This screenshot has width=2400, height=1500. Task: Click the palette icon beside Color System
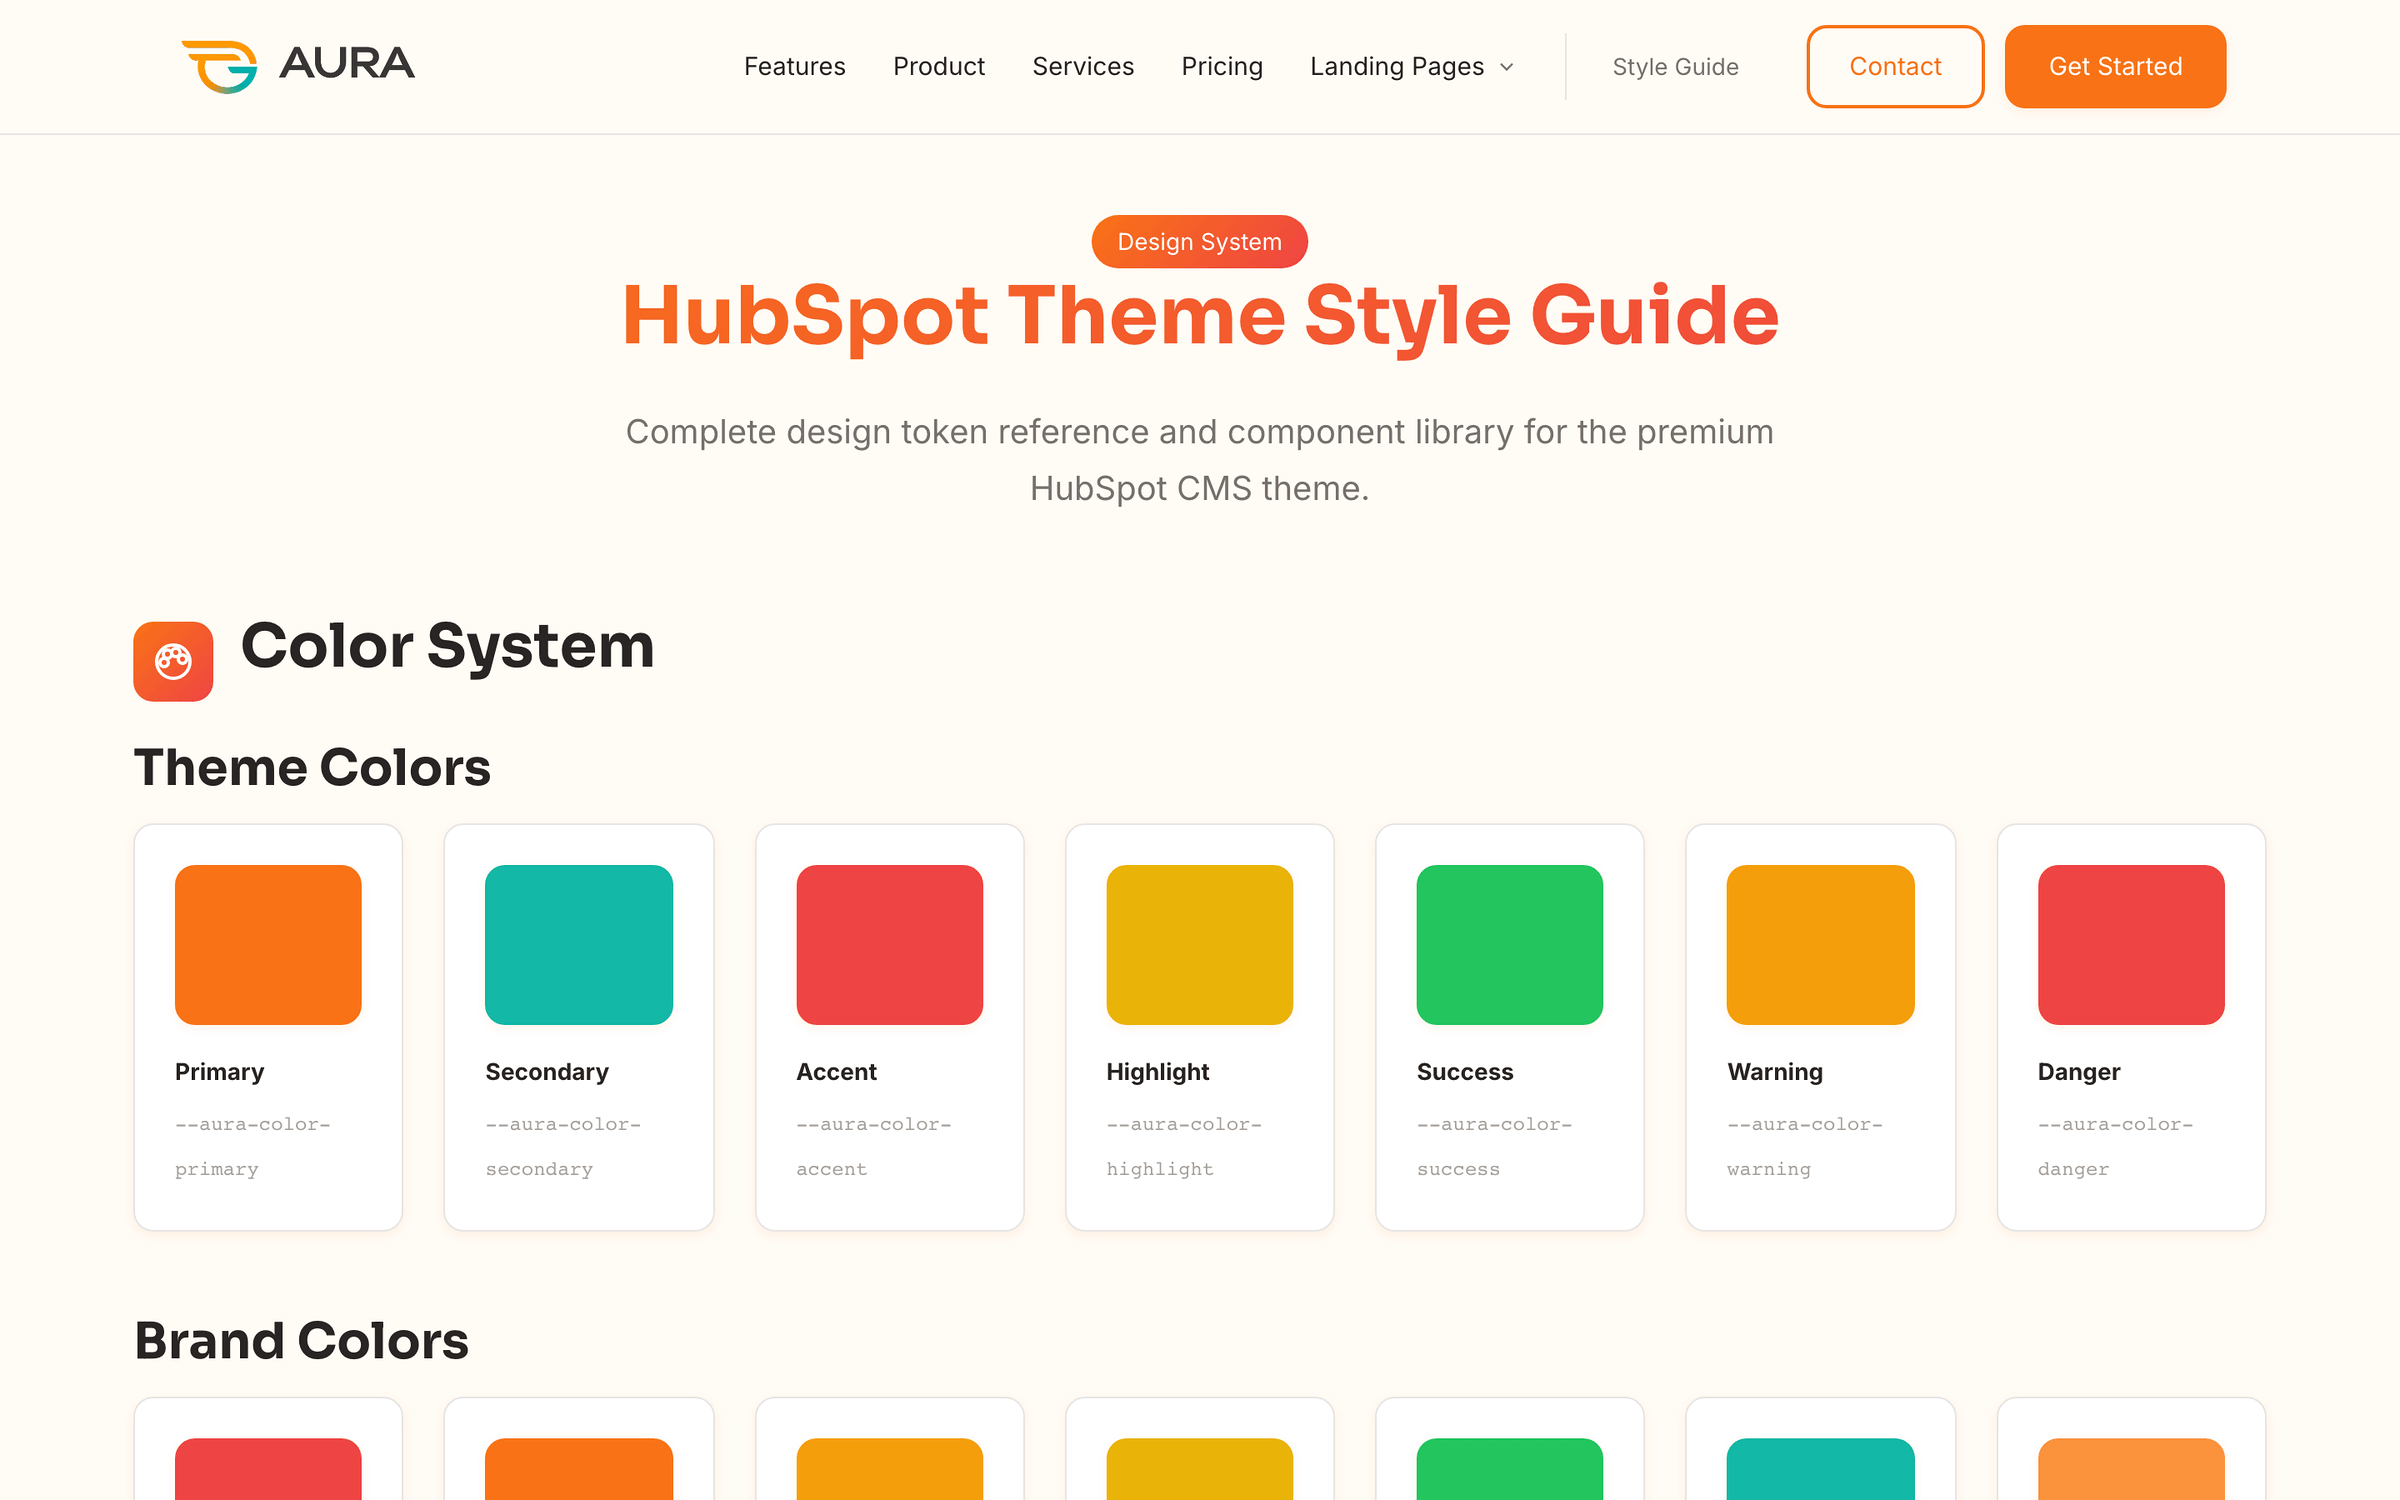[x=173, y=661]
